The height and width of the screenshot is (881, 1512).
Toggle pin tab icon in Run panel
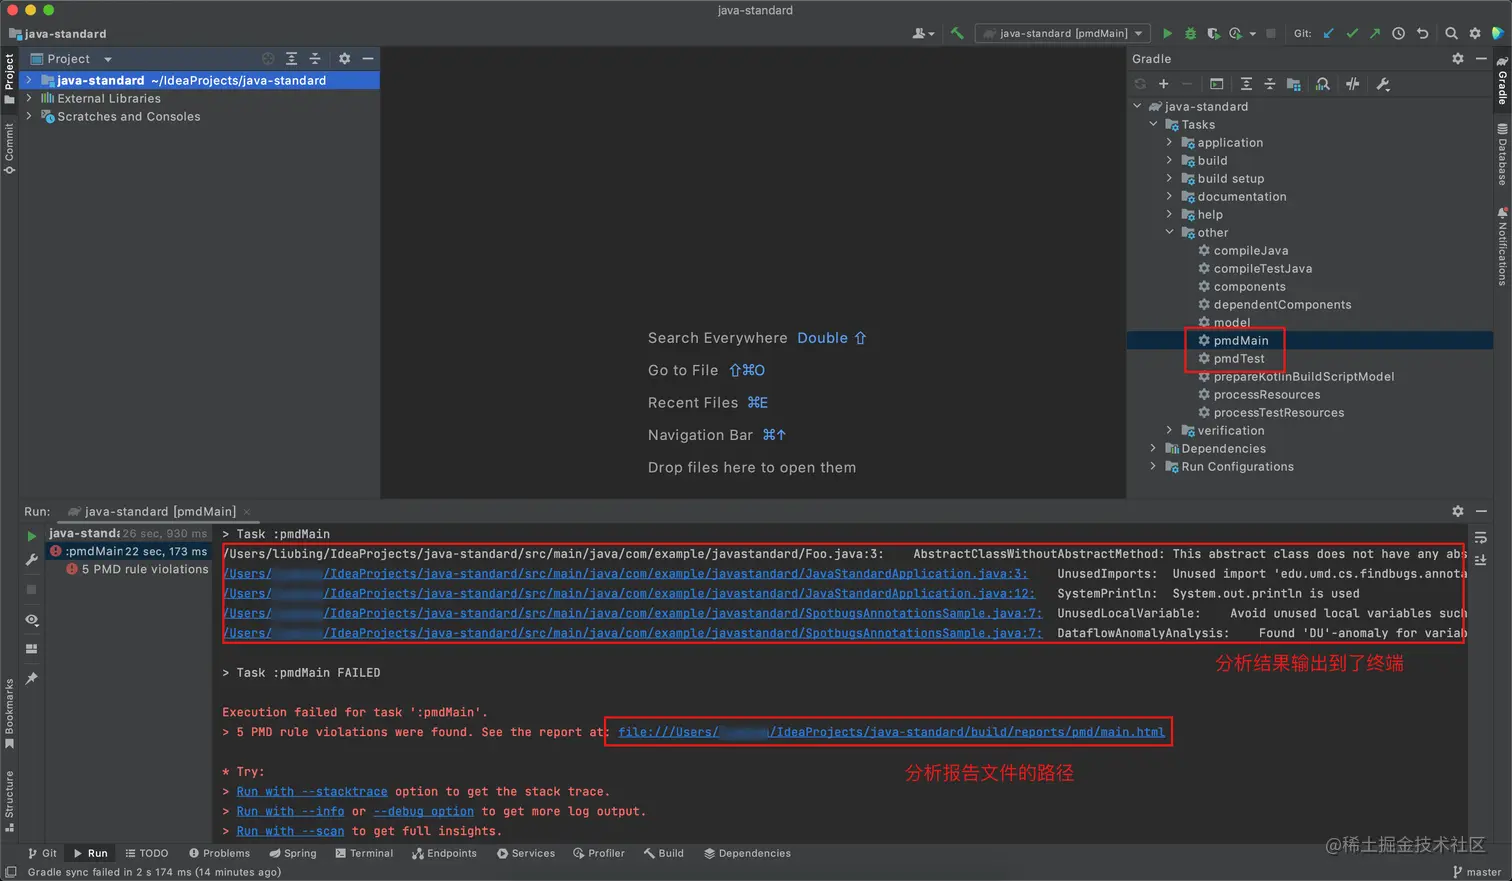tap(31, 678)
